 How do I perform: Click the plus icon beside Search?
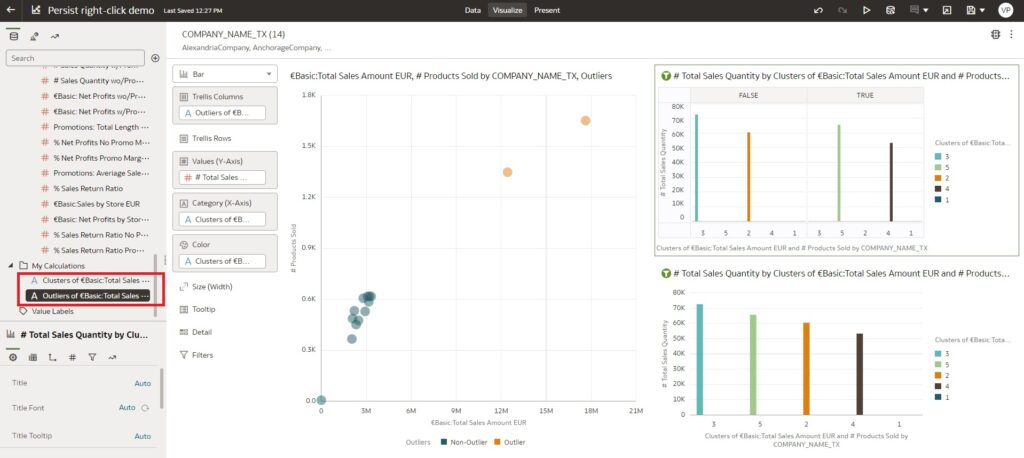(x=155, y=58)
